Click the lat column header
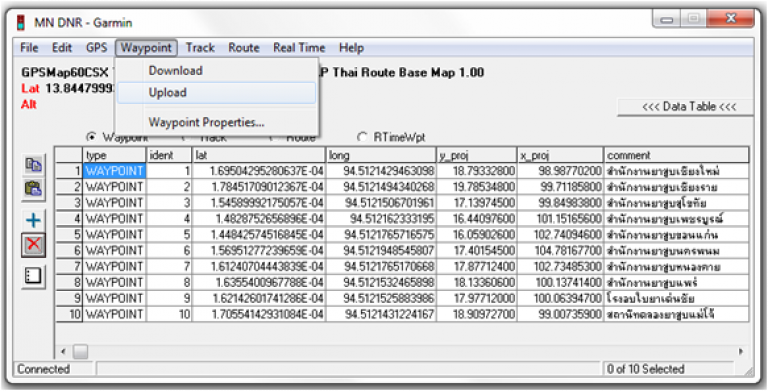This screenshot has height=391, width=768. click(x=259, y=155)
